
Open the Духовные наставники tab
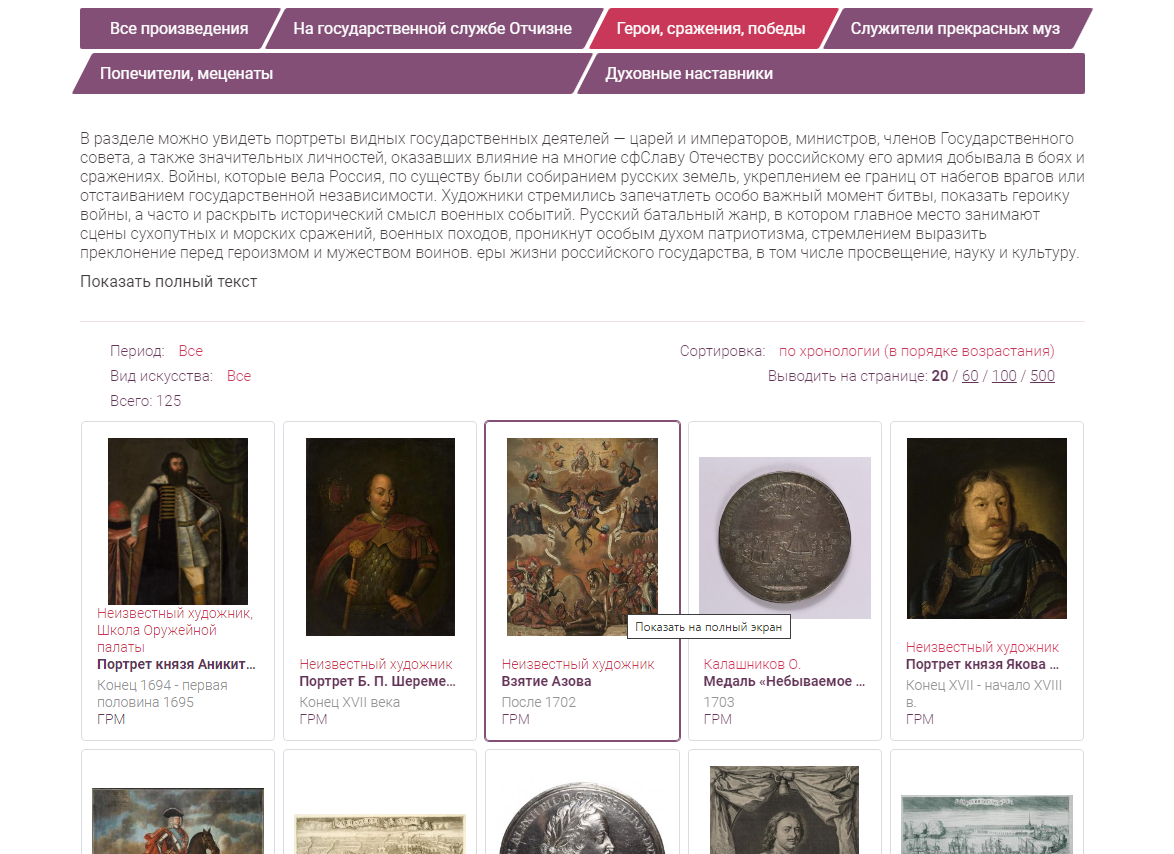pyautogui.click(x=689, y=73)
